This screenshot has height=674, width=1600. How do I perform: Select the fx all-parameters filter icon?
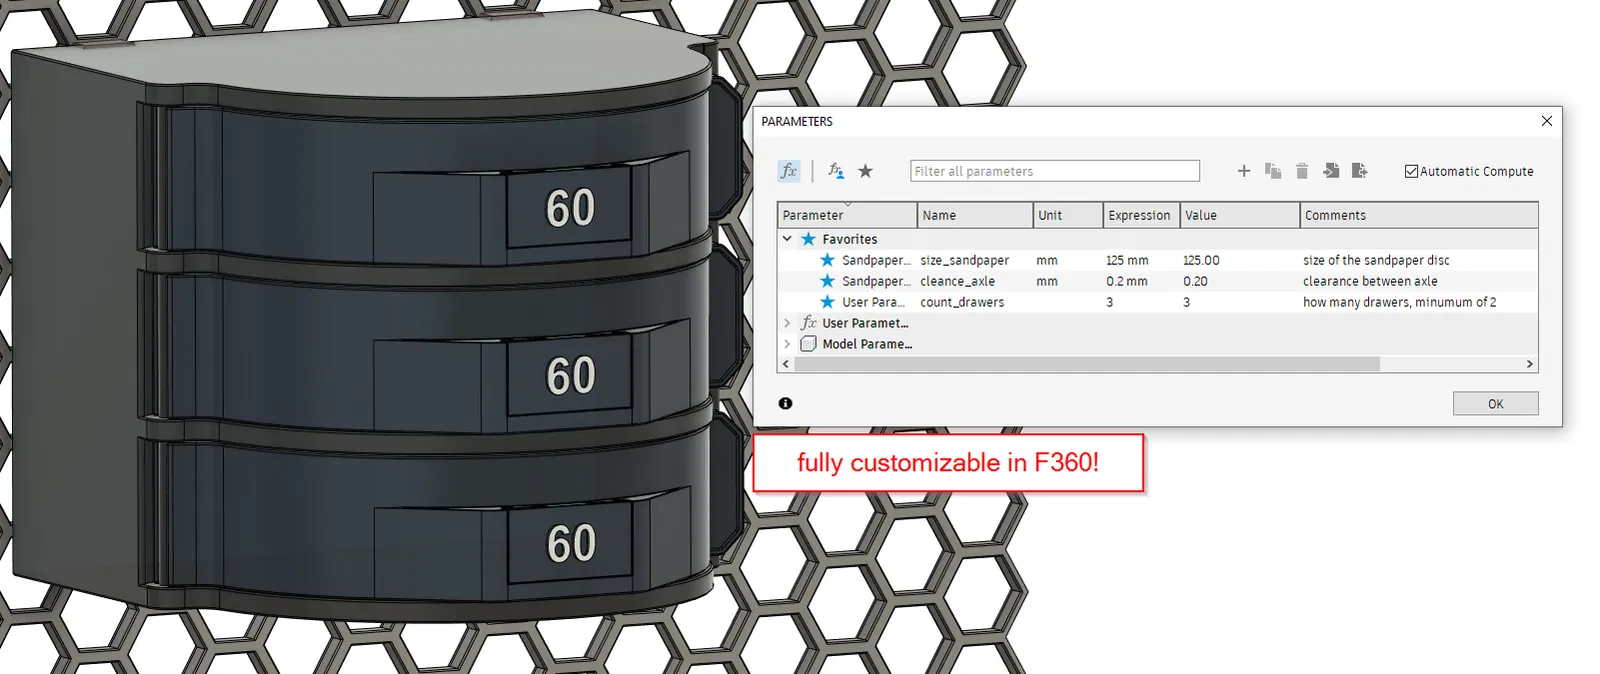click(789, 171)
